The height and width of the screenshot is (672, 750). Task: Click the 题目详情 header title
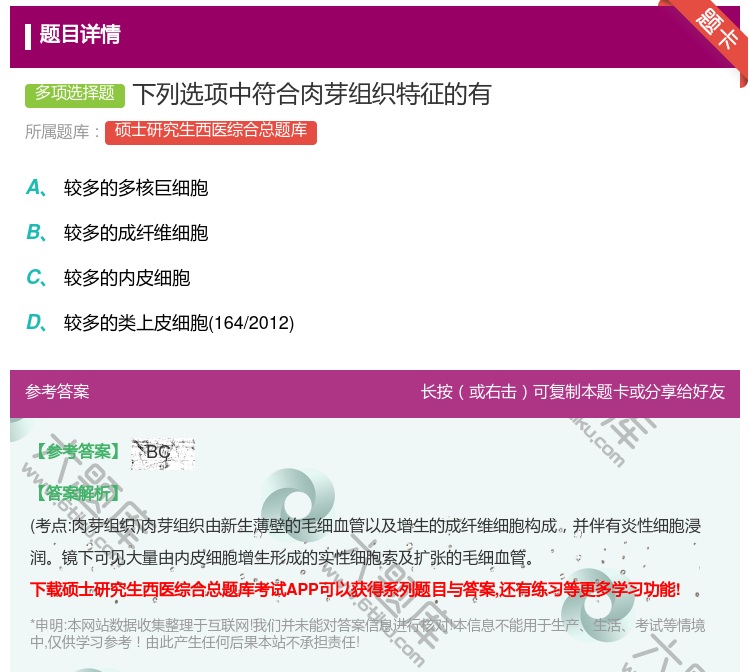(80, 34)
